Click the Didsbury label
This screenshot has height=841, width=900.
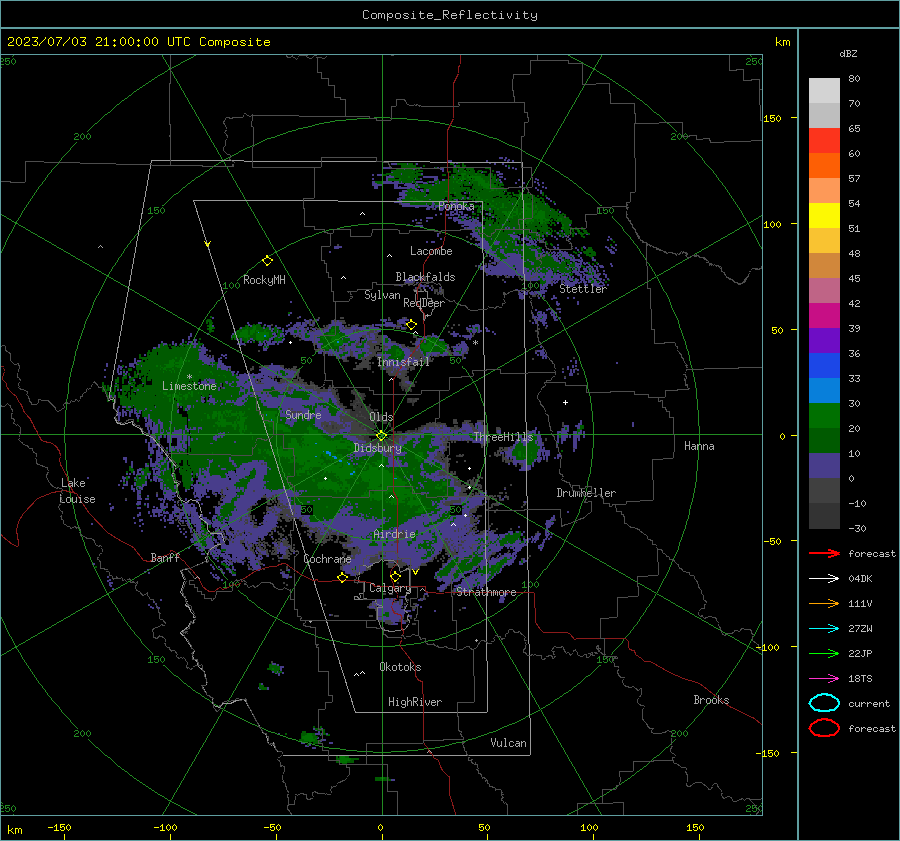(377, 448)
